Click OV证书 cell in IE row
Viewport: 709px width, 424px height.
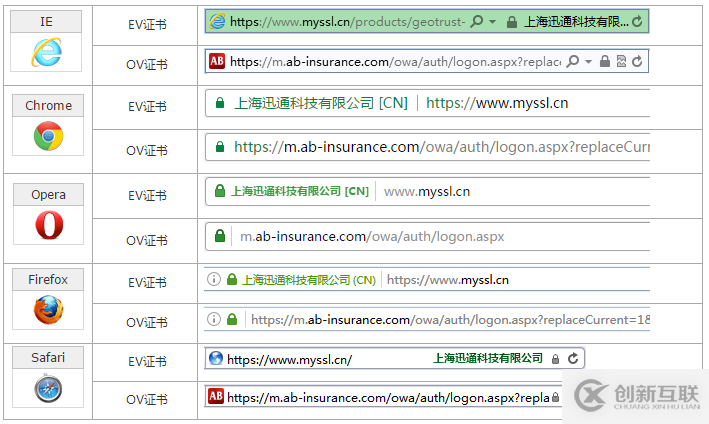click(147, 65)
